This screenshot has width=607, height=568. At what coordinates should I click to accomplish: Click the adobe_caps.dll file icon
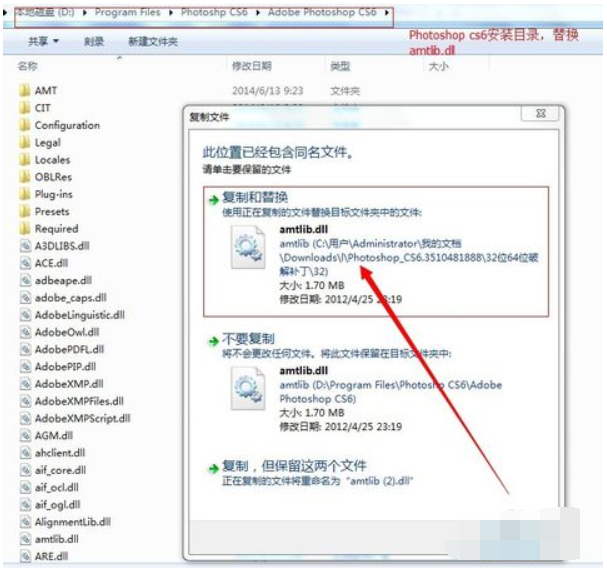[26, 298]
